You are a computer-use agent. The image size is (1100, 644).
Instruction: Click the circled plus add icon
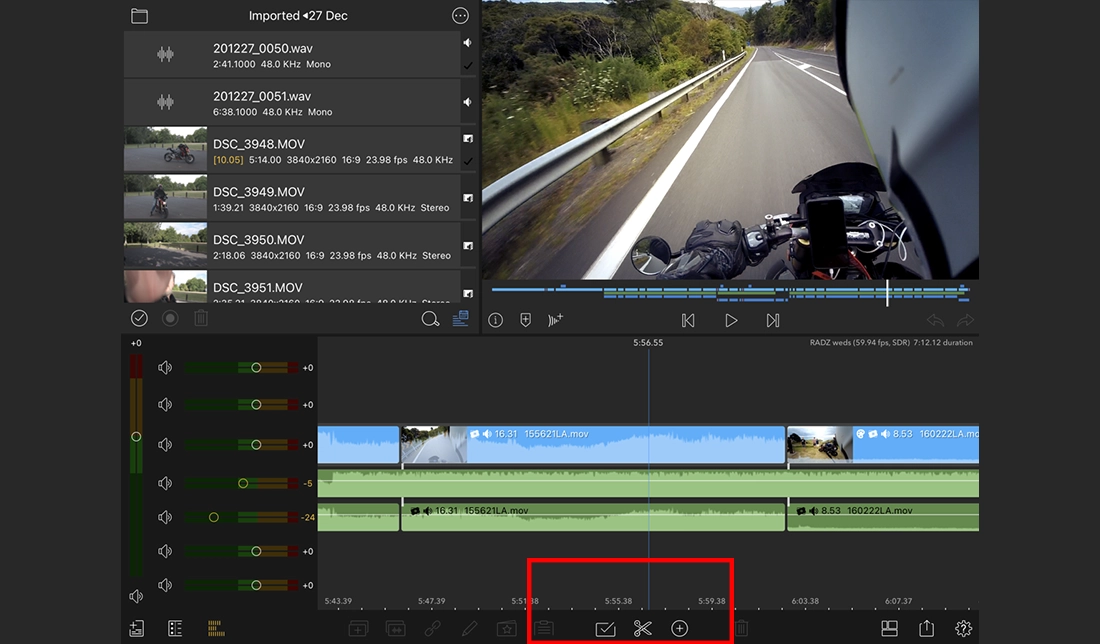(x=679, y=629)
